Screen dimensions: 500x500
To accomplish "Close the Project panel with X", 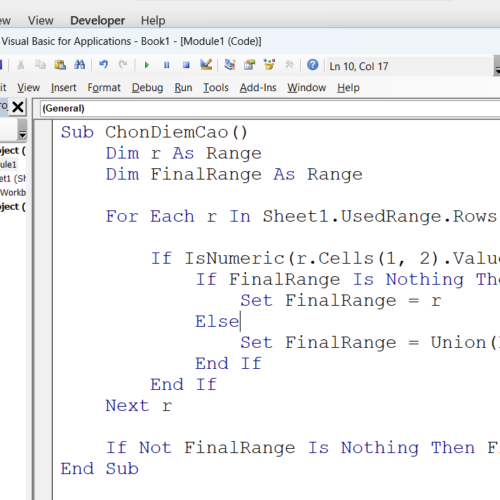I will tap(18, 107).
